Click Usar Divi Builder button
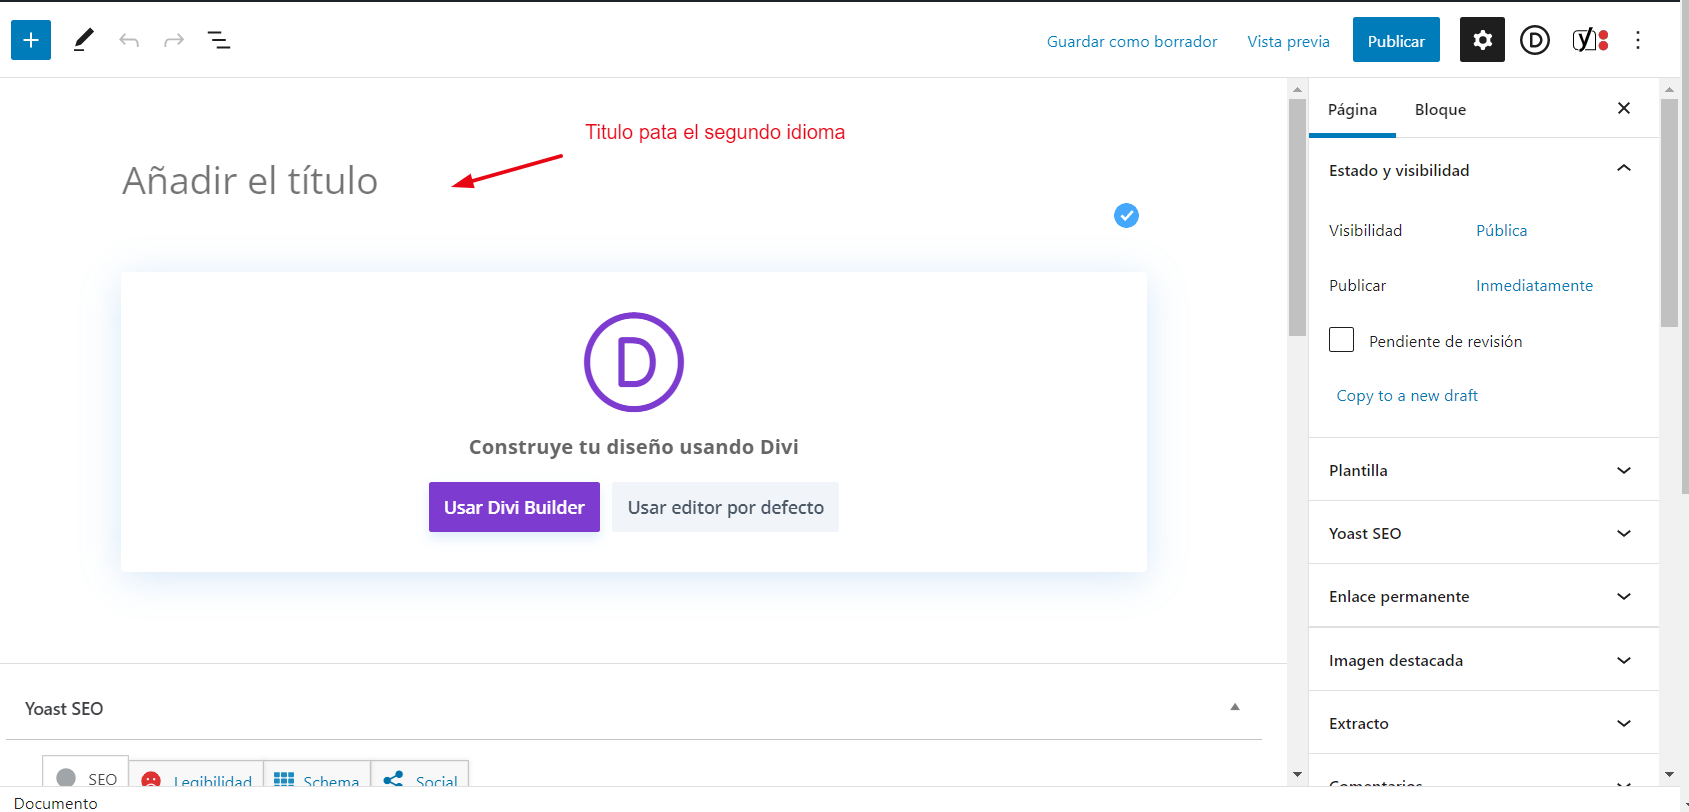Viewport: 1689px width, 812px height. (x=514, y=507)
